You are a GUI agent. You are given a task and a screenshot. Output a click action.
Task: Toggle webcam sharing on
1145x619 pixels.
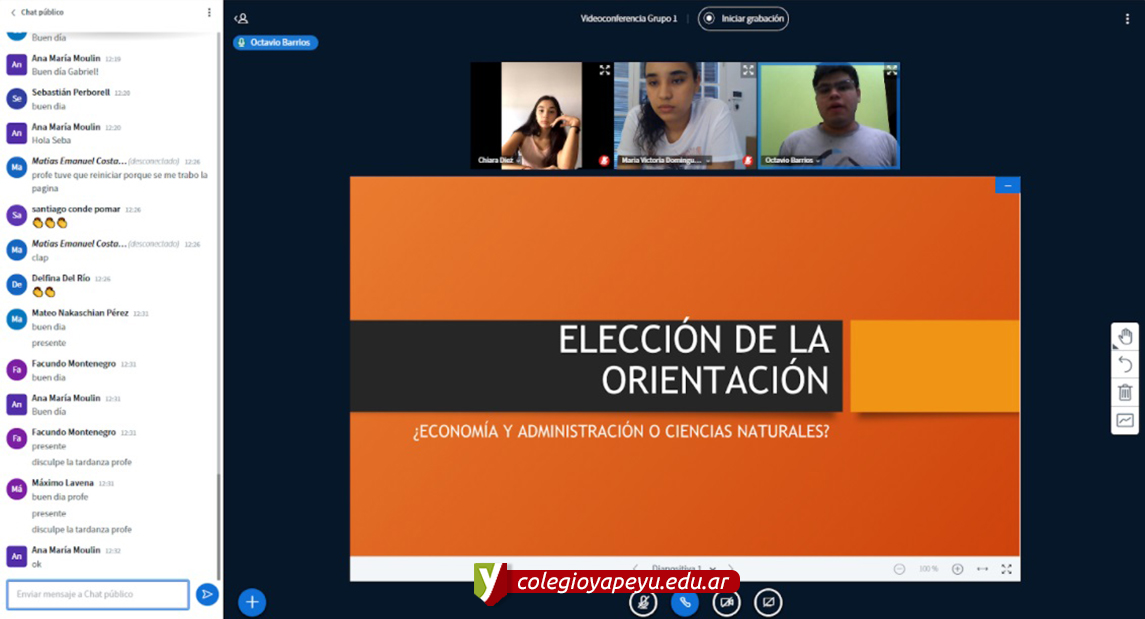tap(726, 603)
